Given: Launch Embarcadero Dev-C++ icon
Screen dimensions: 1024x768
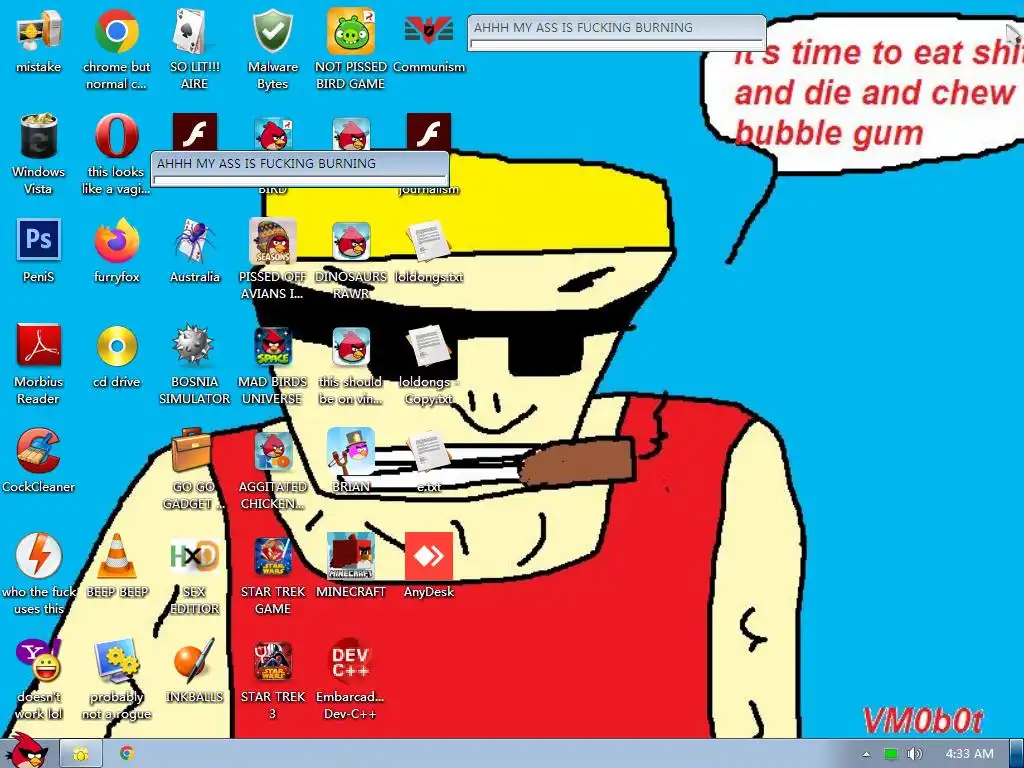Looking at the screenshot, I should pos(351,660).
